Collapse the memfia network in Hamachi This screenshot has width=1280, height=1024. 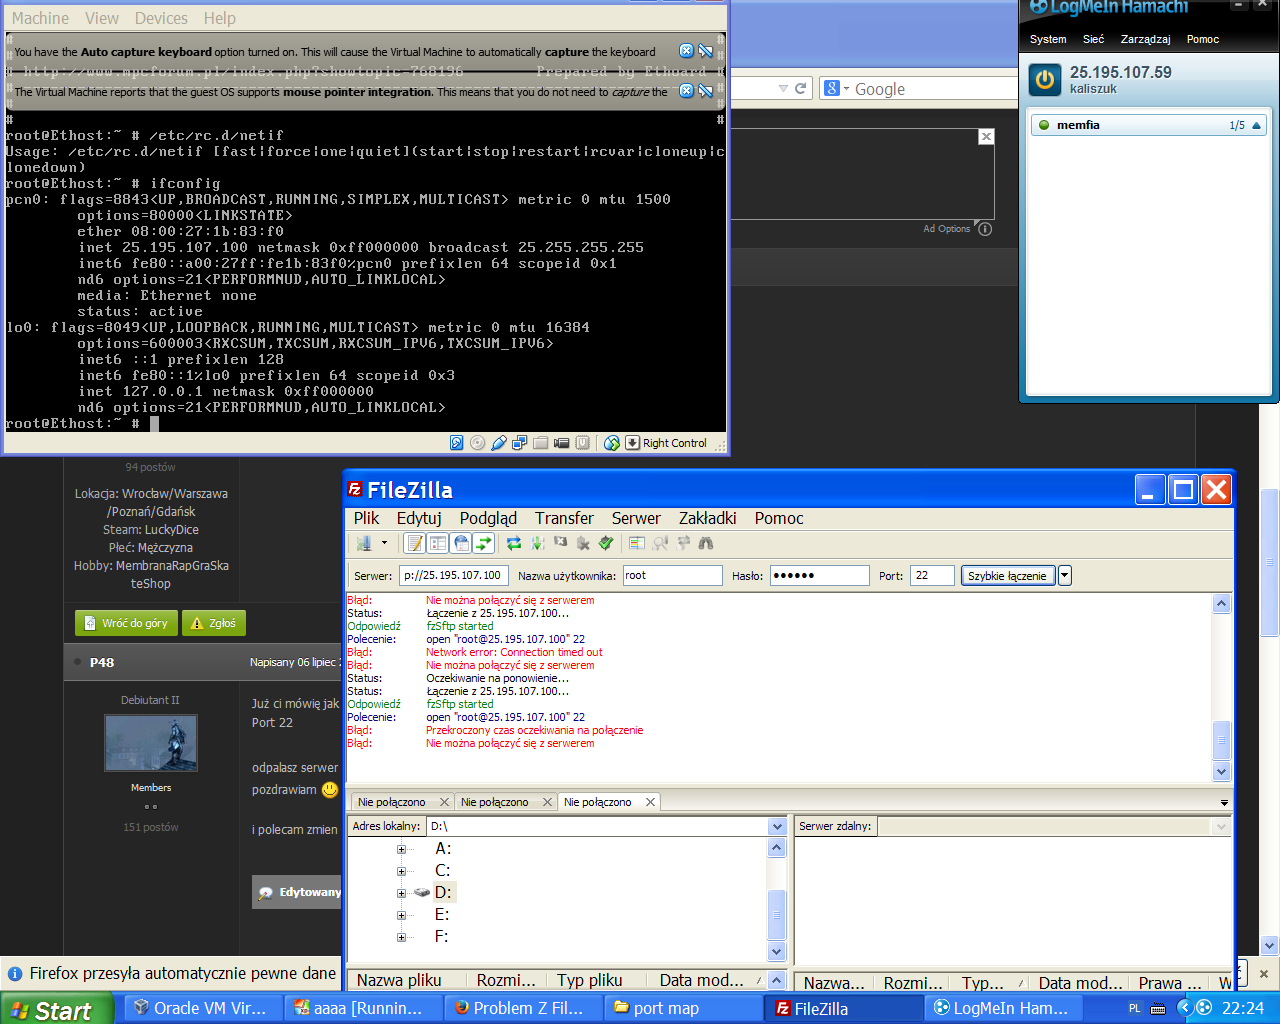(1257, 125)
